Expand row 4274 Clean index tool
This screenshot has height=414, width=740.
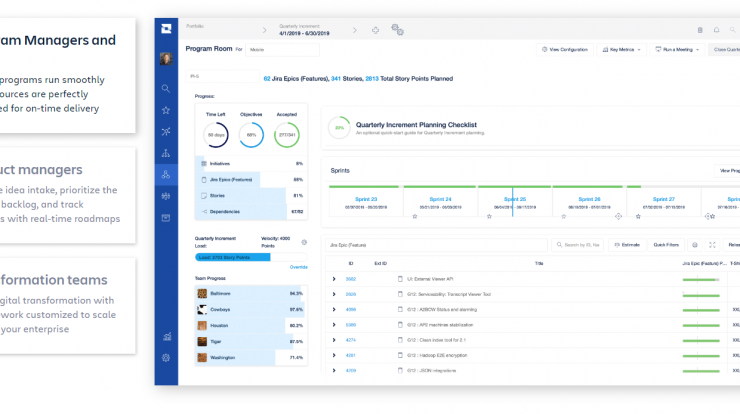click(334, 340)
